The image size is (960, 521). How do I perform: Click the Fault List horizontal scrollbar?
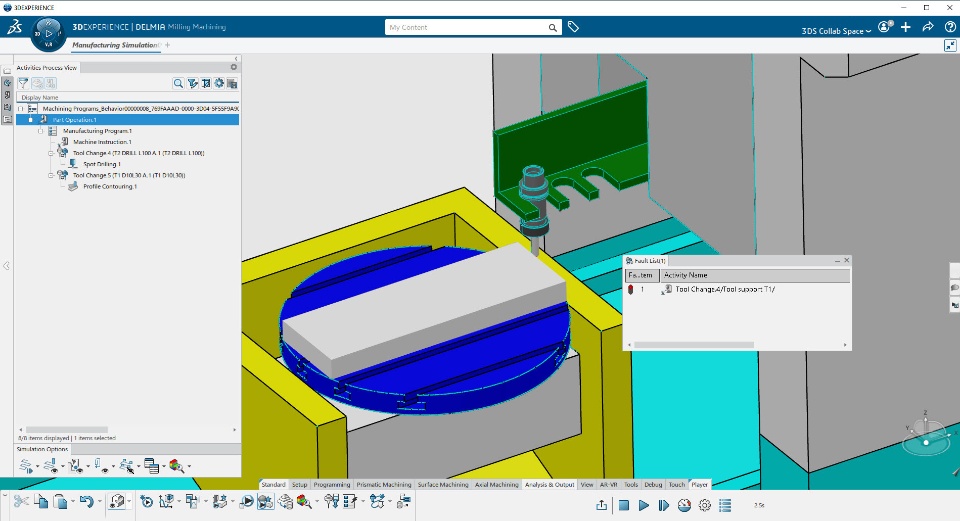(694, 345)
